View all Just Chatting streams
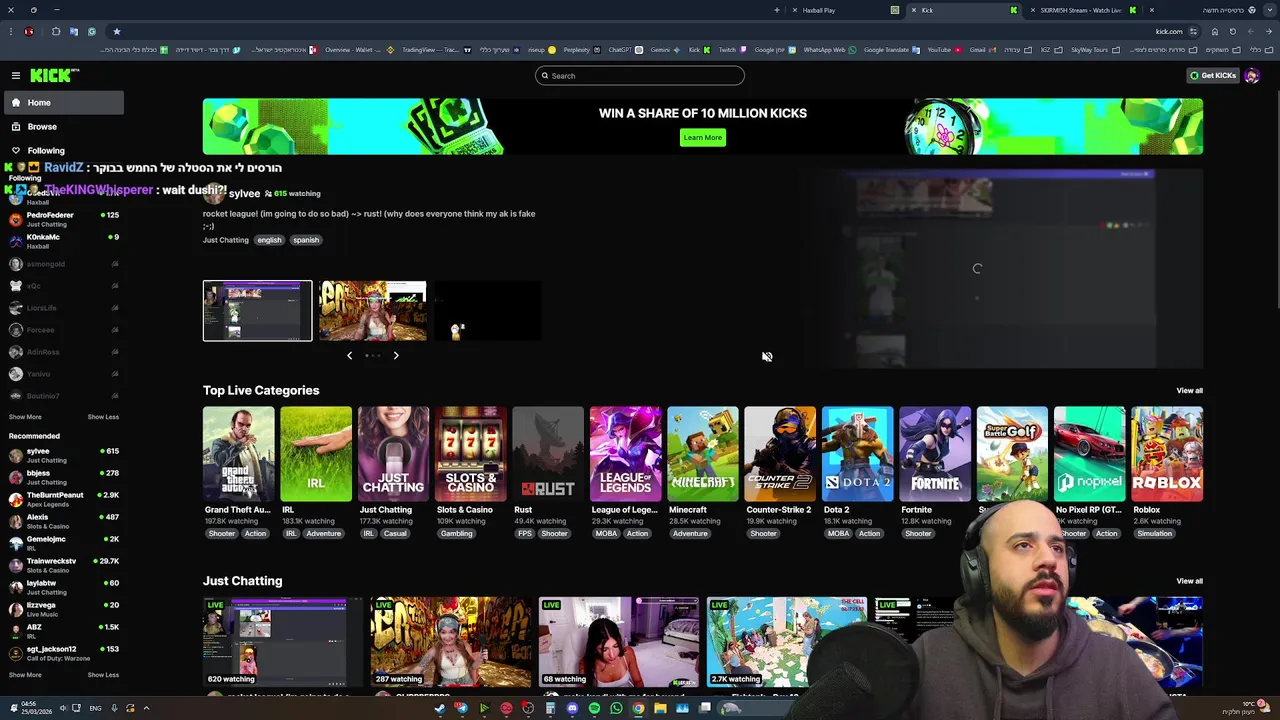1280x720 pixels. [1189, 581]
